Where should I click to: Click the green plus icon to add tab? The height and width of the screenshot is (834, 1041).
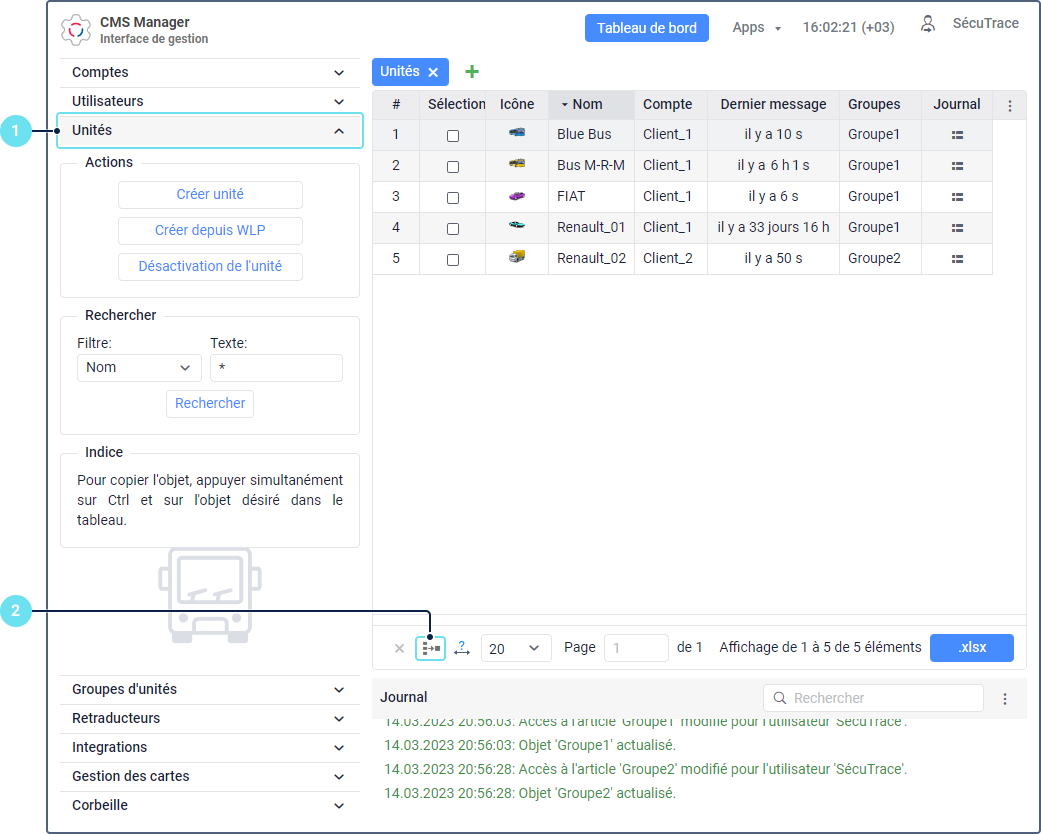click(472, 72)
